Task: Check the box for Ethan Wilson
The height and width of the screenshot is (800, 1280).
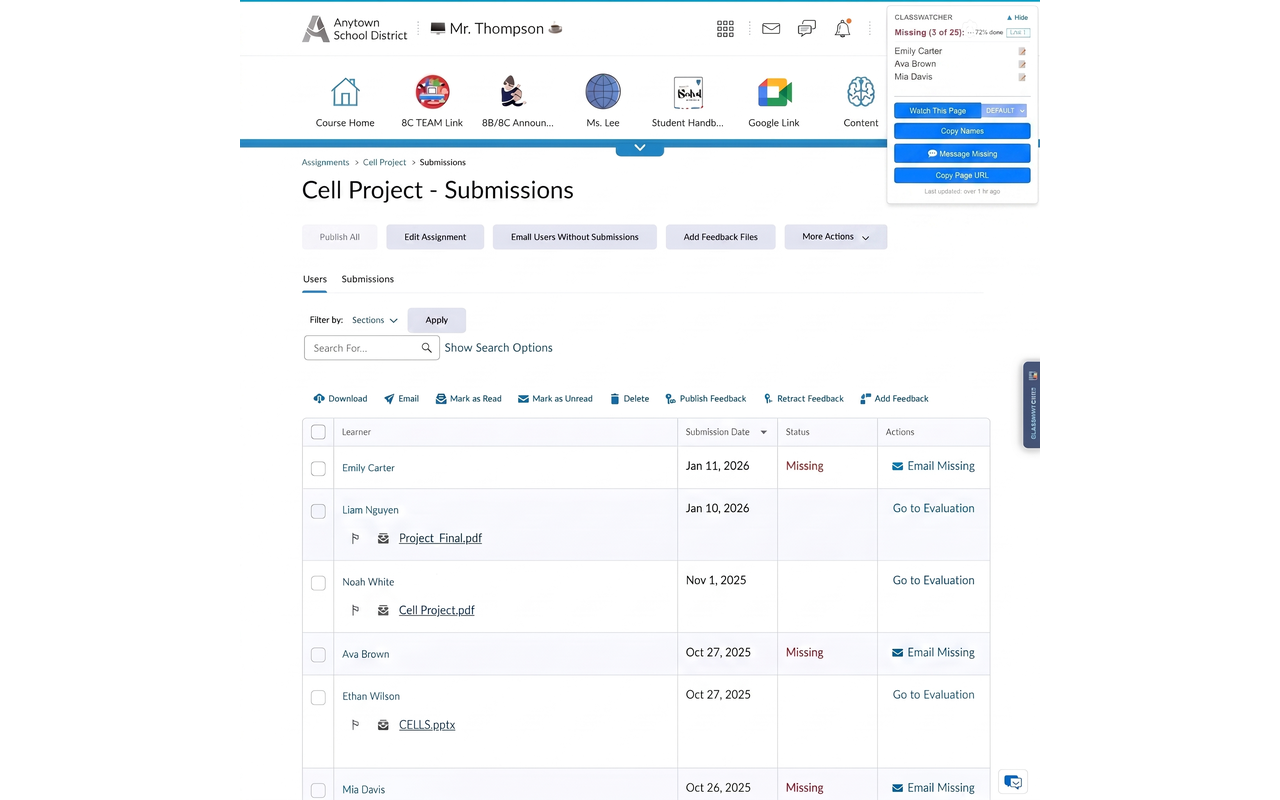Action: [318, 697]
